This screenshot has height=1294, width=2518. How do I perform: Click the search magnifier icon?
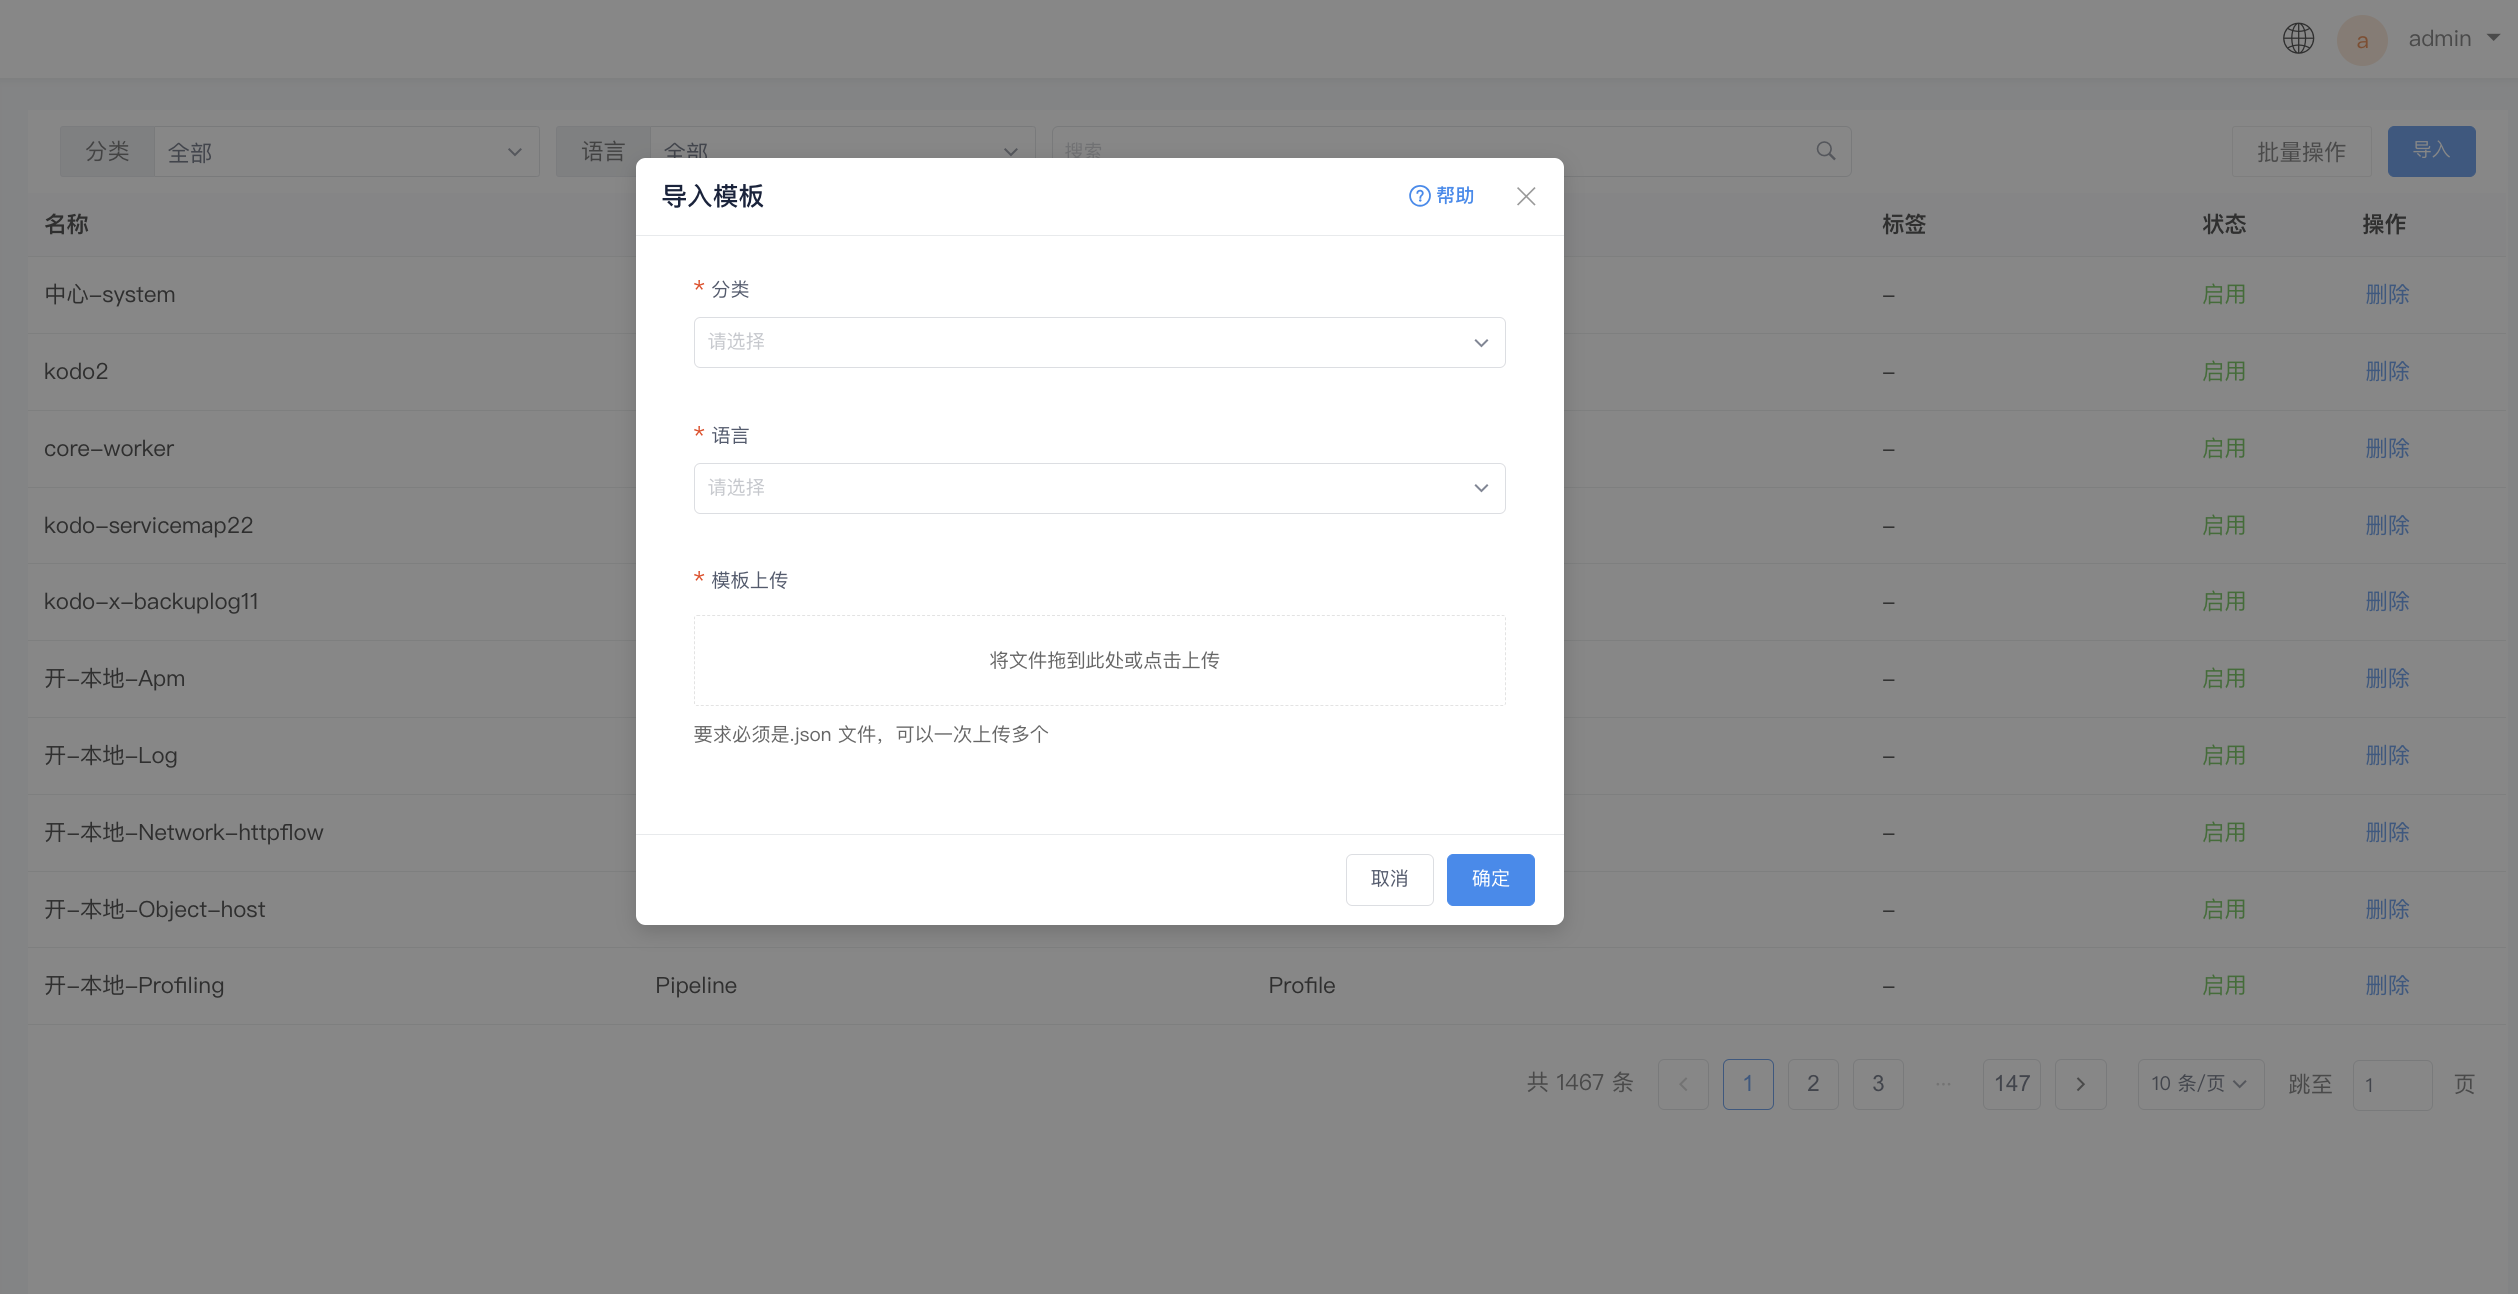coord(1825,151)
